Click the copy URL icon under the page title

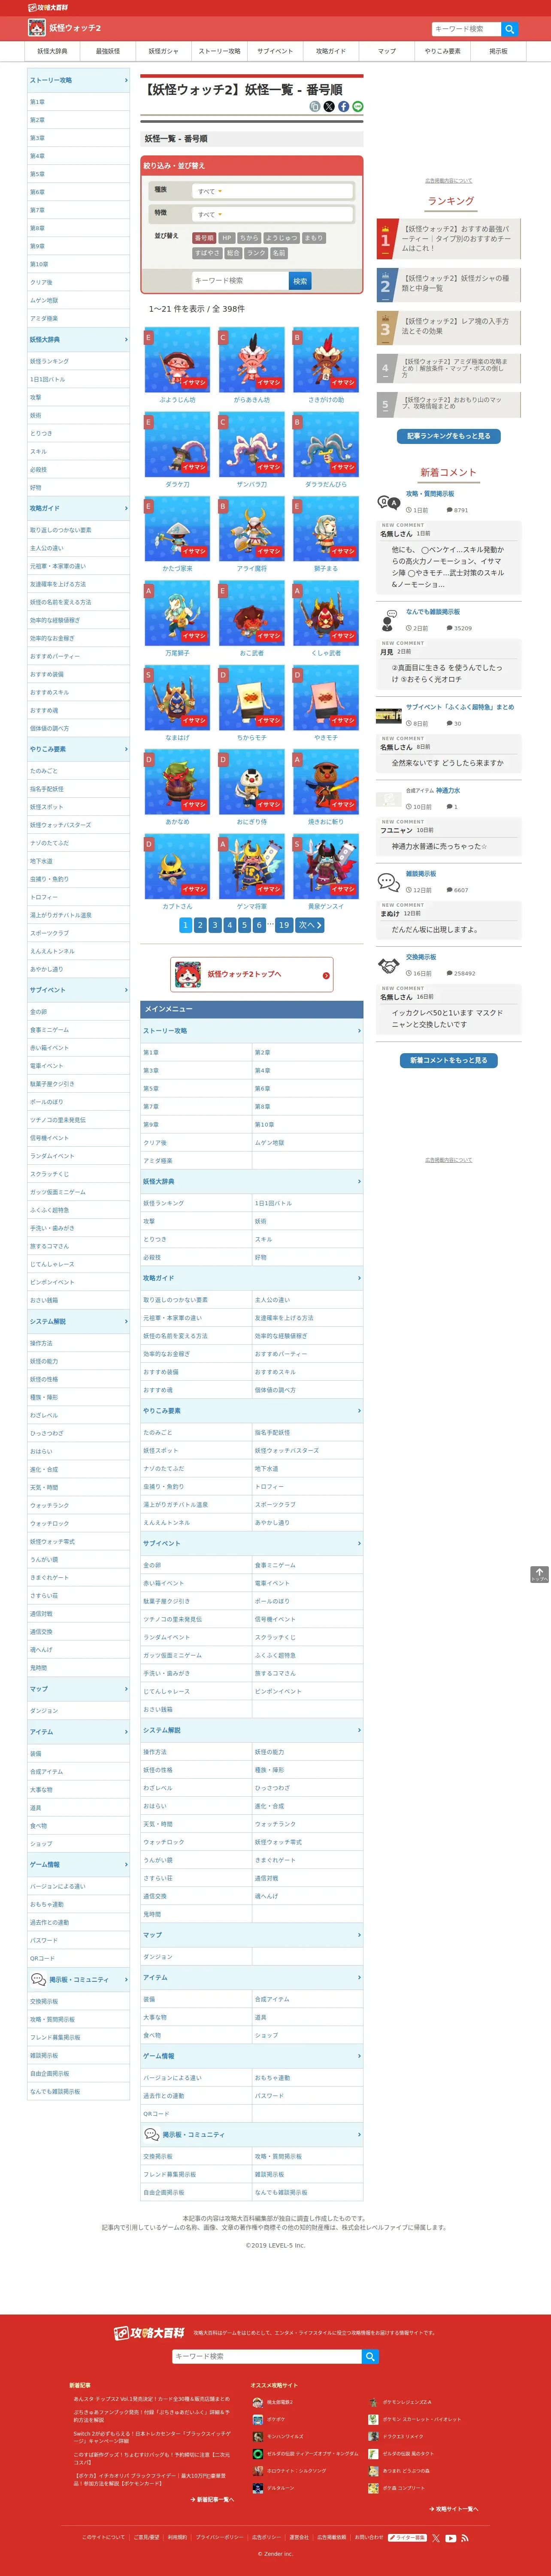[315, 106]
